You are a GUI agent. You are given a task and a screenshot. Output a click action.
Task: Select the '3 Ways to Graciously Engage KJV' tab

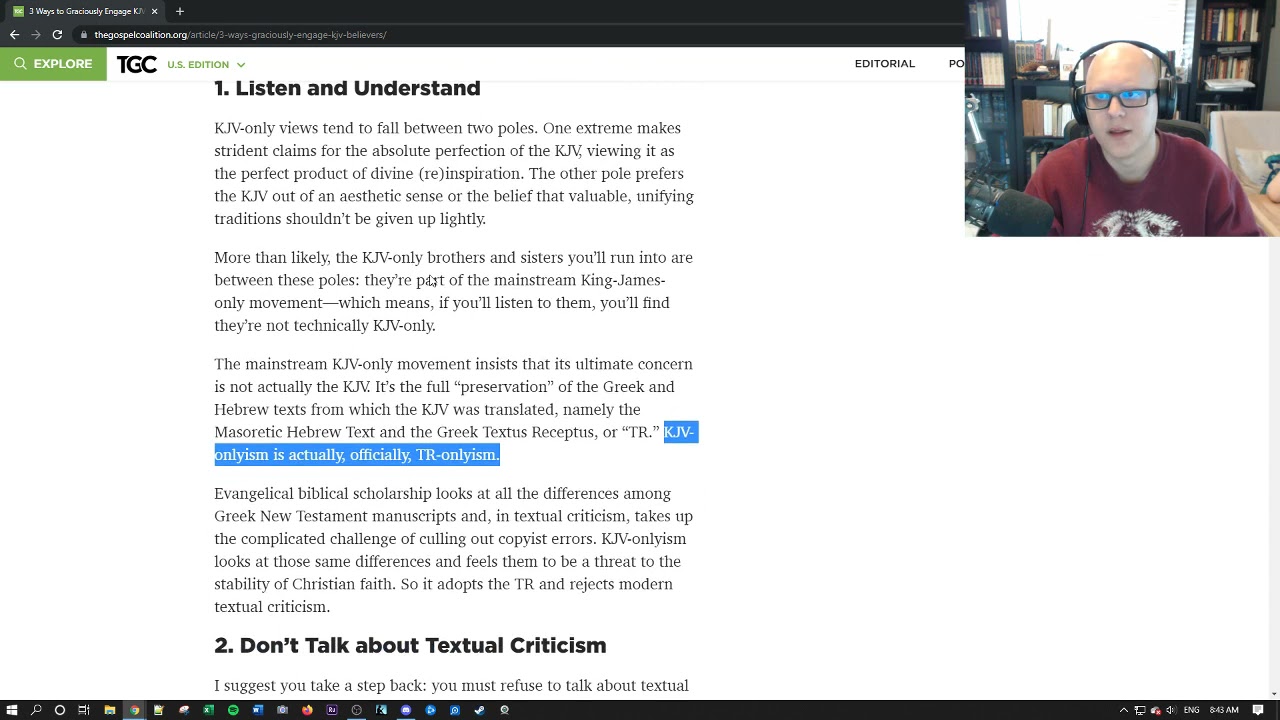[84, 11]
